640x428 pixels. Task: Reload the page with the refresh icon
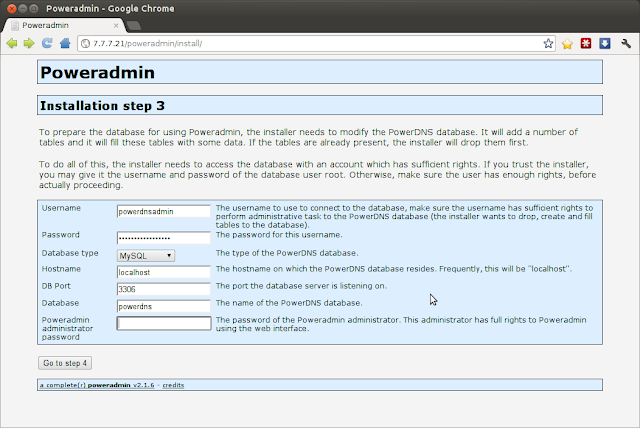coord(47,43)
